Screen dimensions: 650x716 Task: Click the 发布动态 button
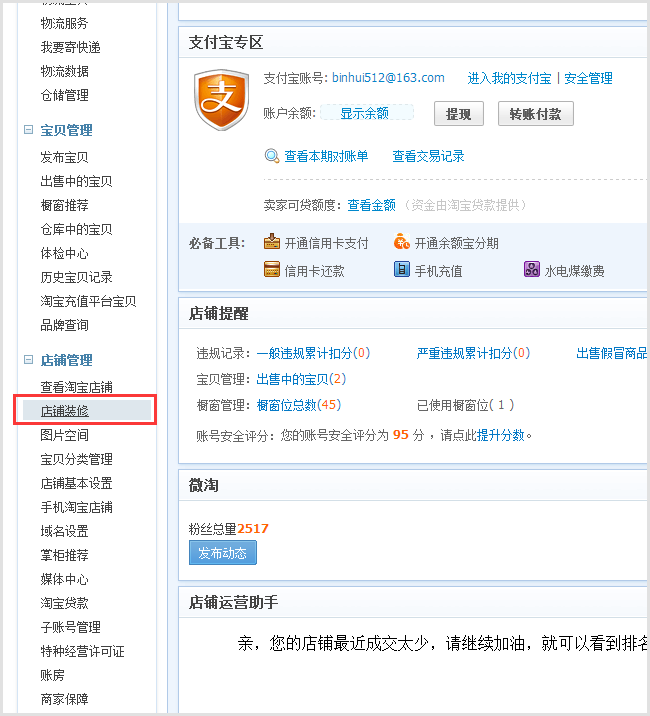(x=223, y=553)
